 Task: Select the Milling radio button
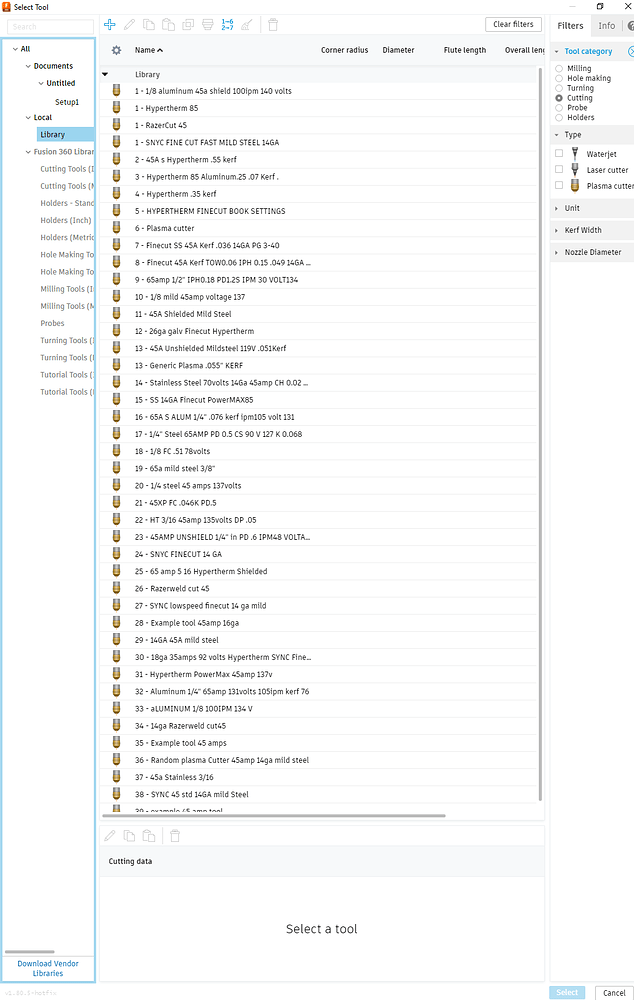[559, 68]
